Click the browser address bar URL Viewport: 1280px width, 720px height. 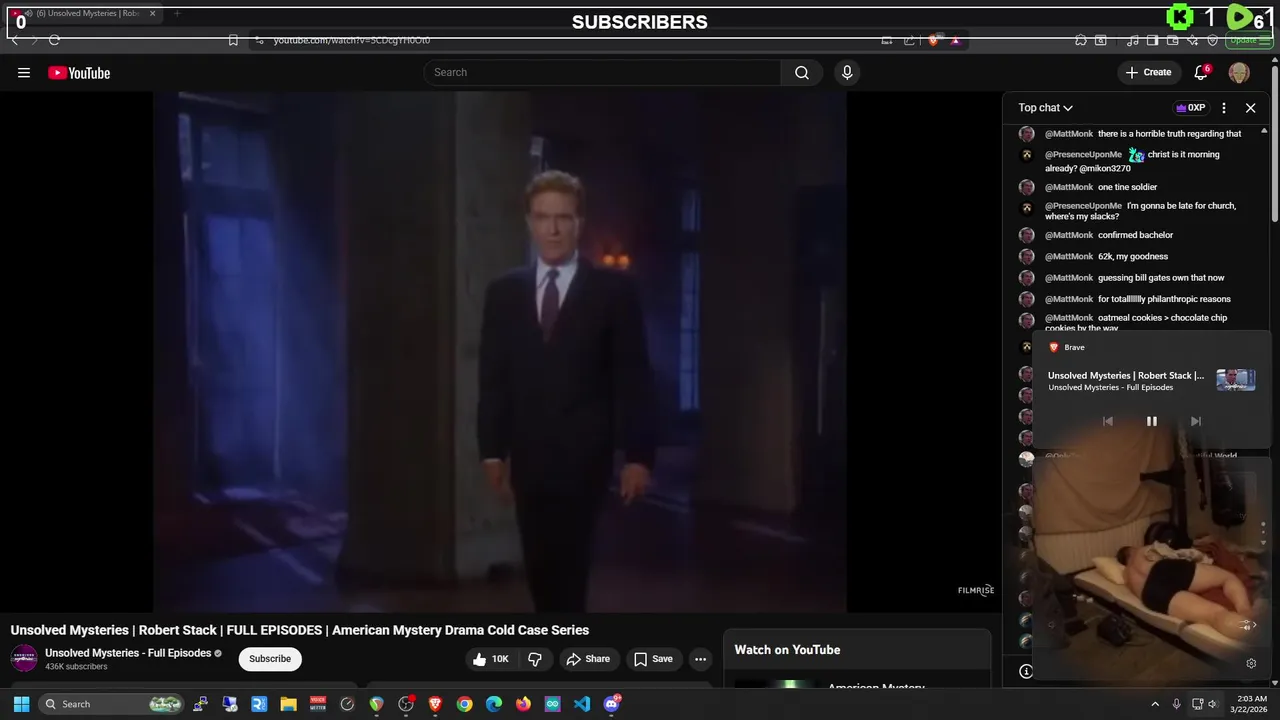tap(352, 40)
